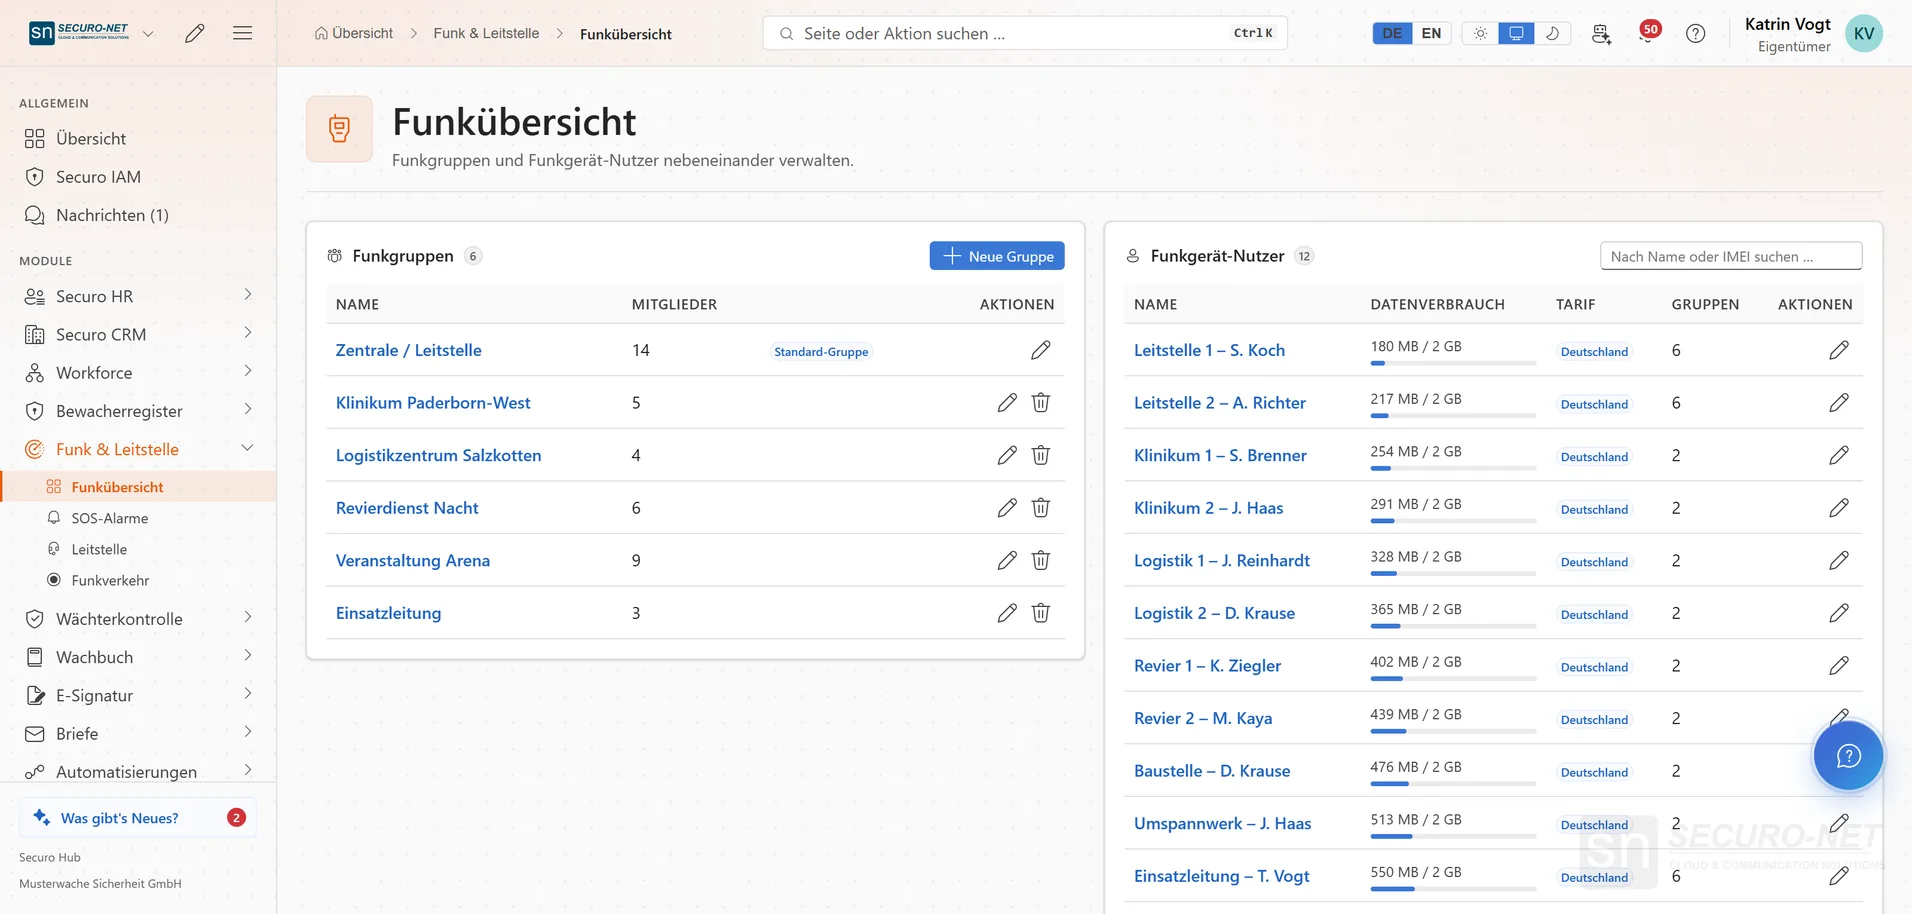Edit user Logistik 2 – D. Krause
Image resolution: width=1912 pixels, height=914 pixels.
[x=1839, y=613]
